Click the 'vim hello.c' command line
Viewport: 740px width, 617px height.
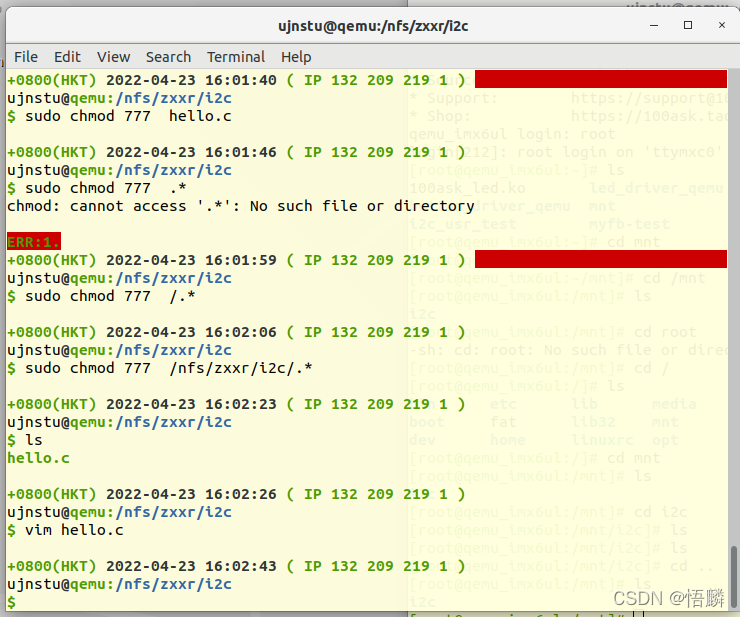click(65, 530)
